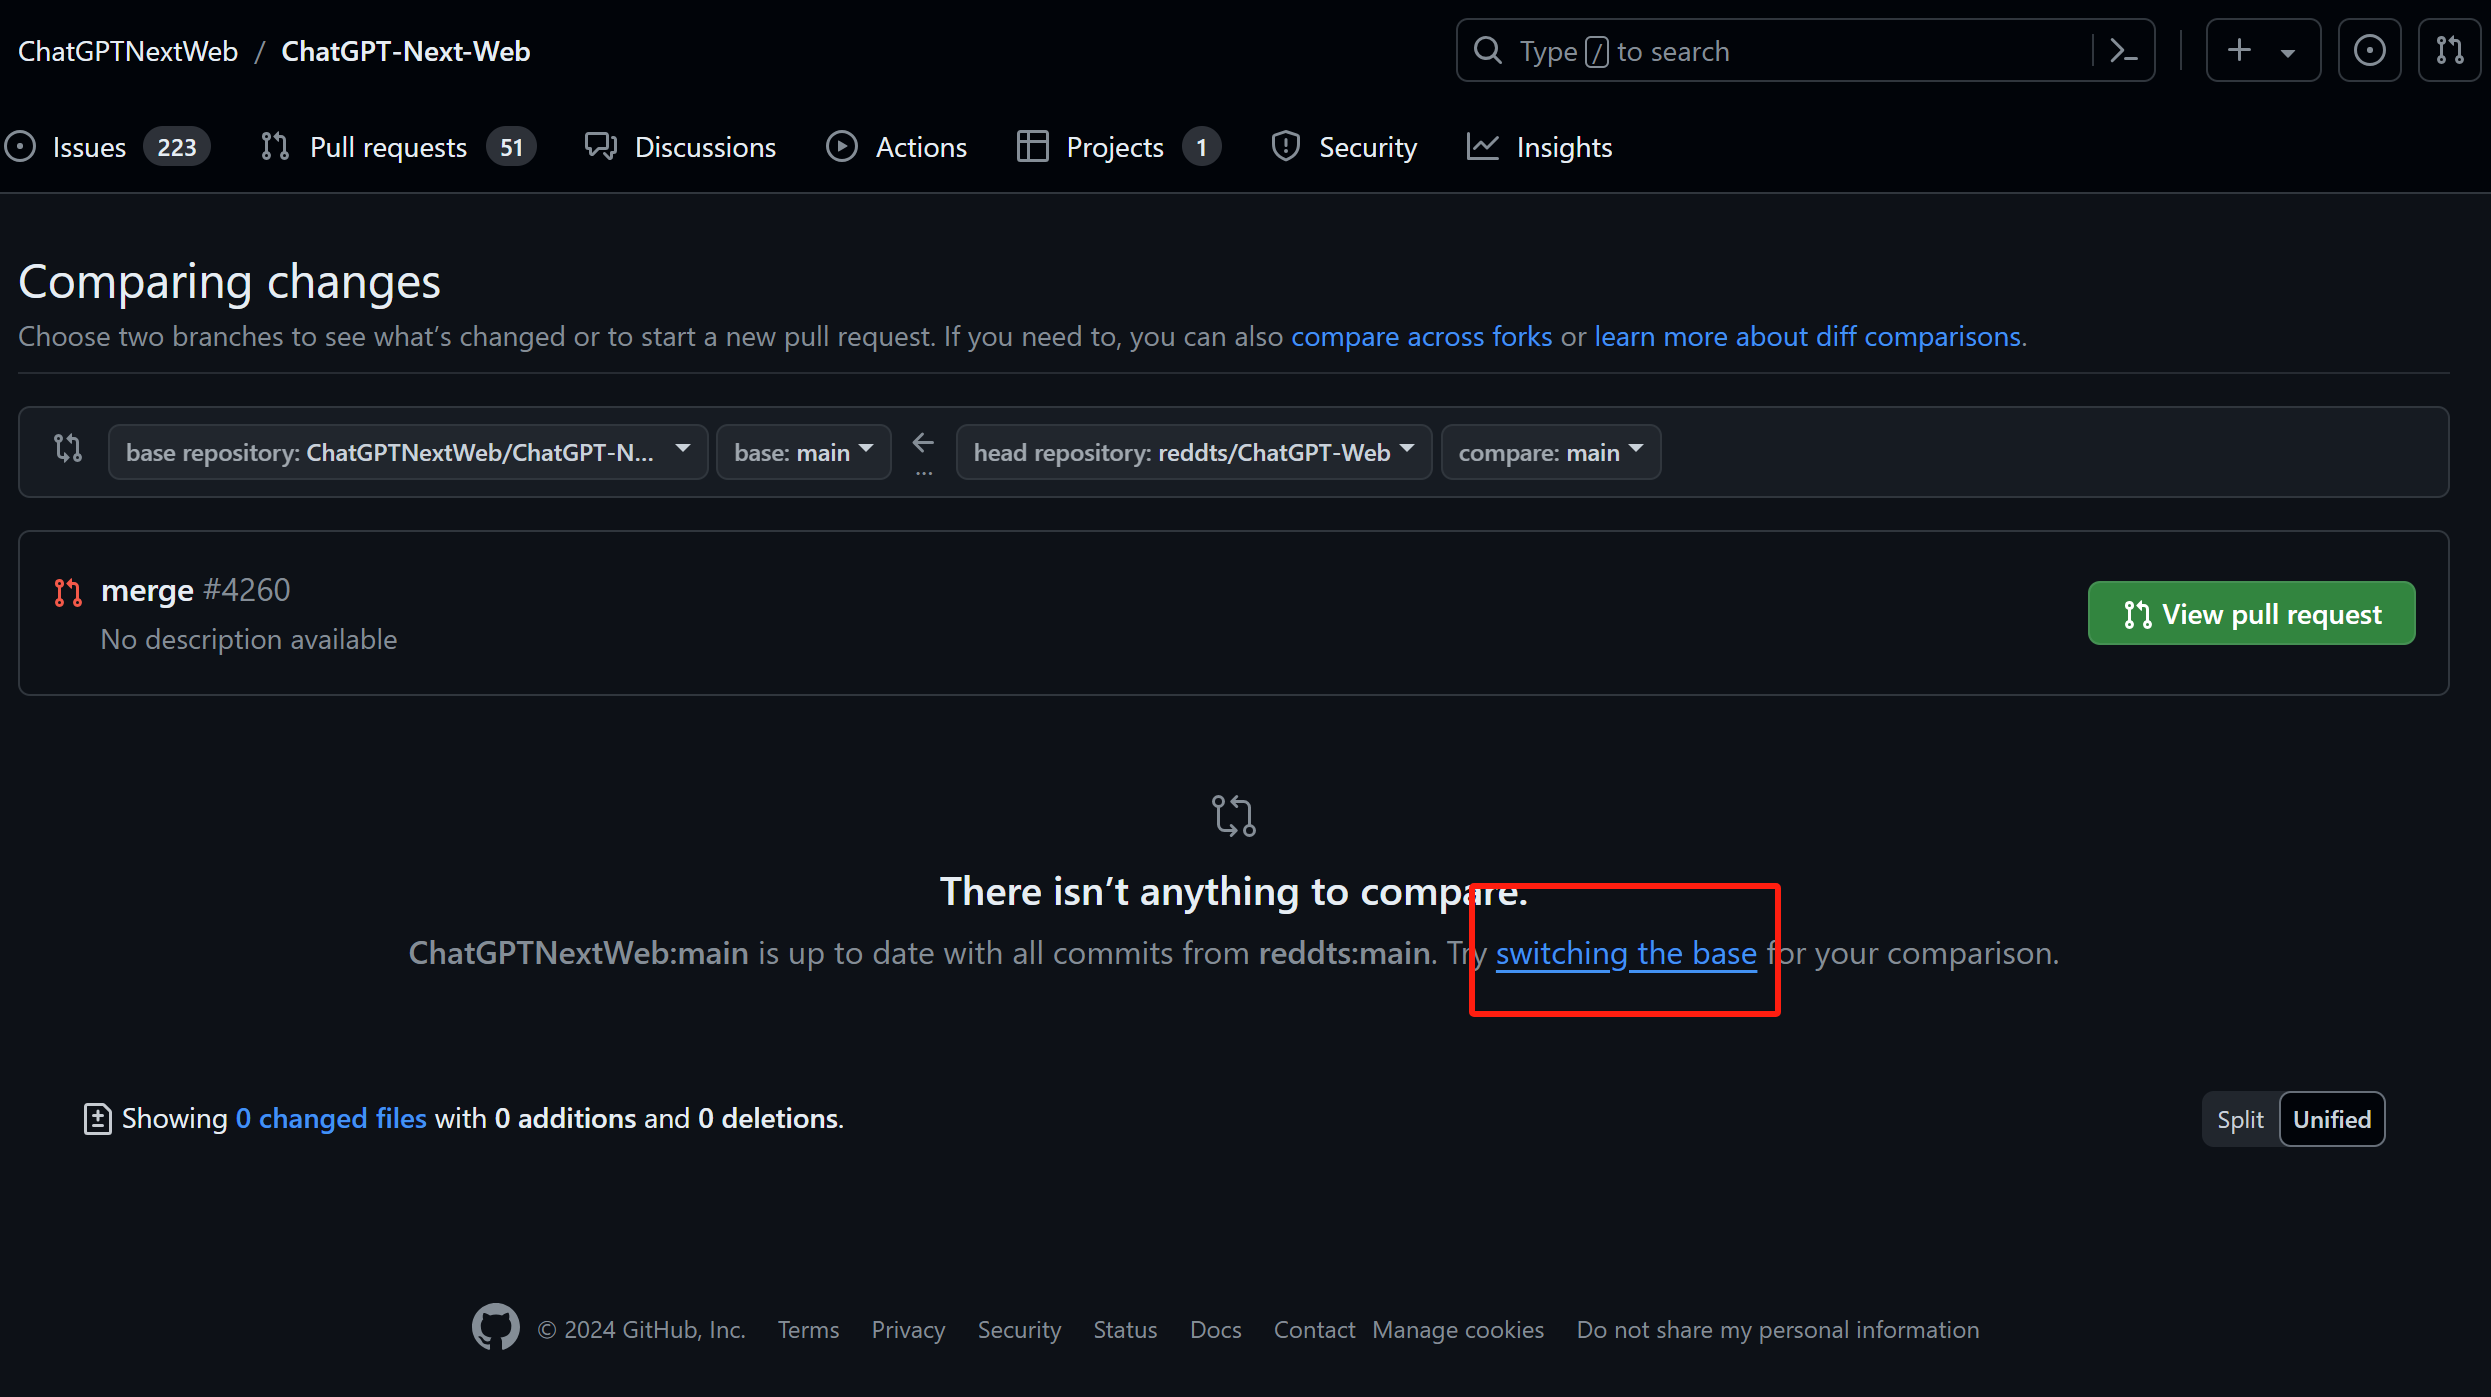
Task: Select the Split diff view
Action: 2240,1119
